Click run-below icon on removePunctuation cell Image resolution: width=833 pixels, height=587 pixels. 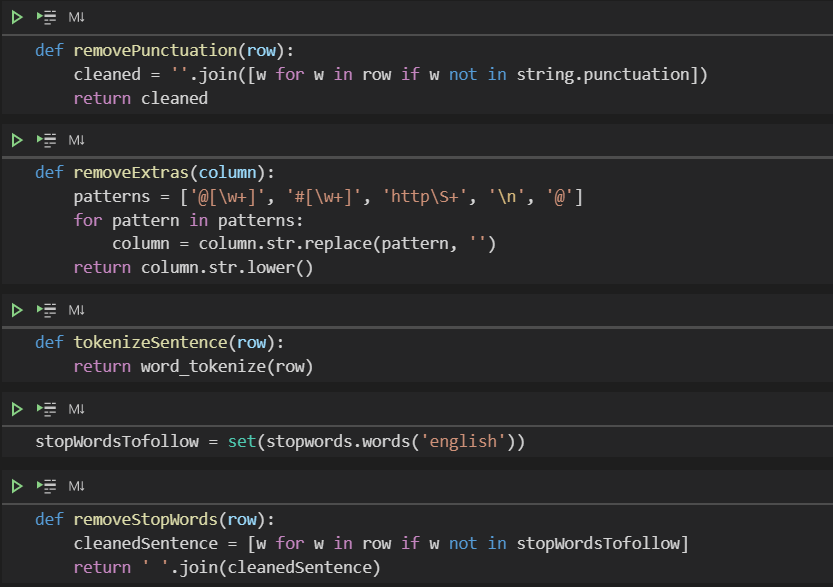[46, 17]
